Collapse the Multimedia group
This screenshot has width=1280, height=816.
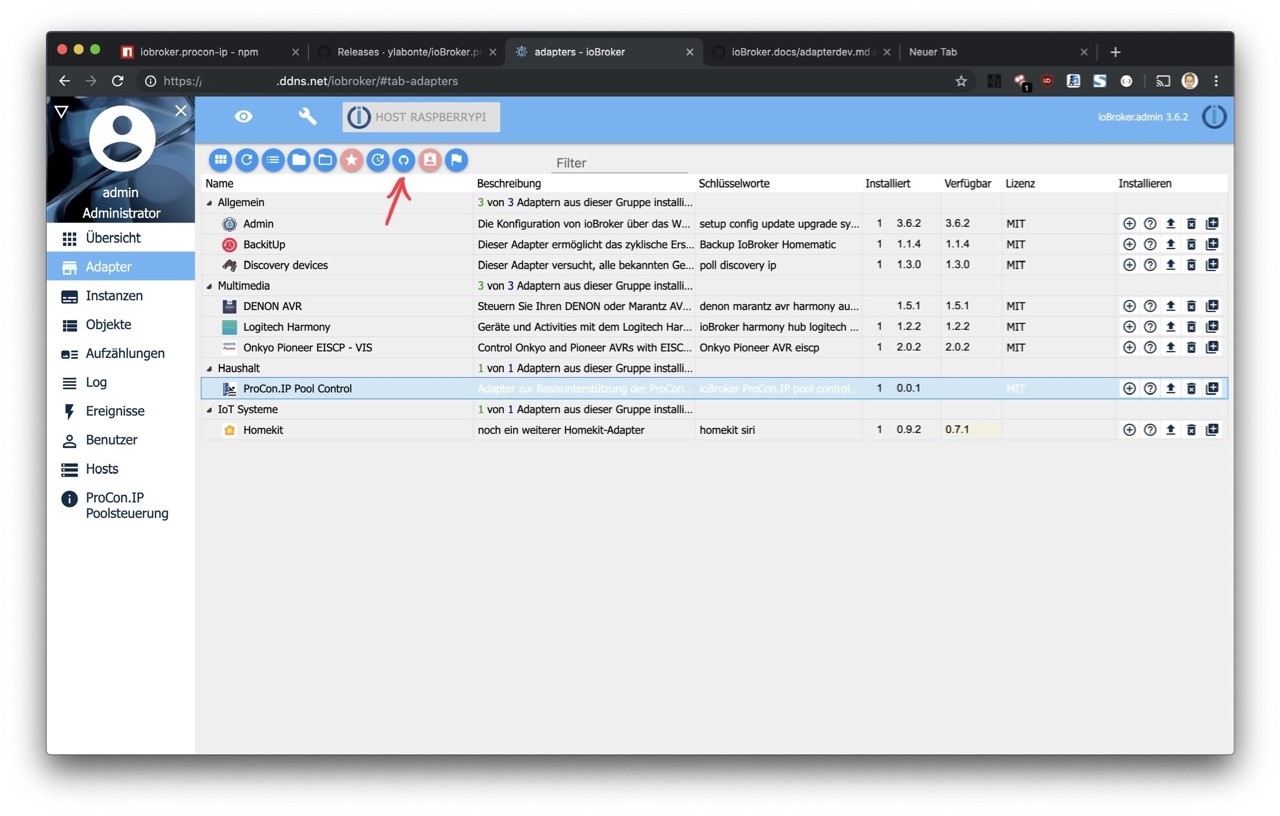(x=209, y=286)
